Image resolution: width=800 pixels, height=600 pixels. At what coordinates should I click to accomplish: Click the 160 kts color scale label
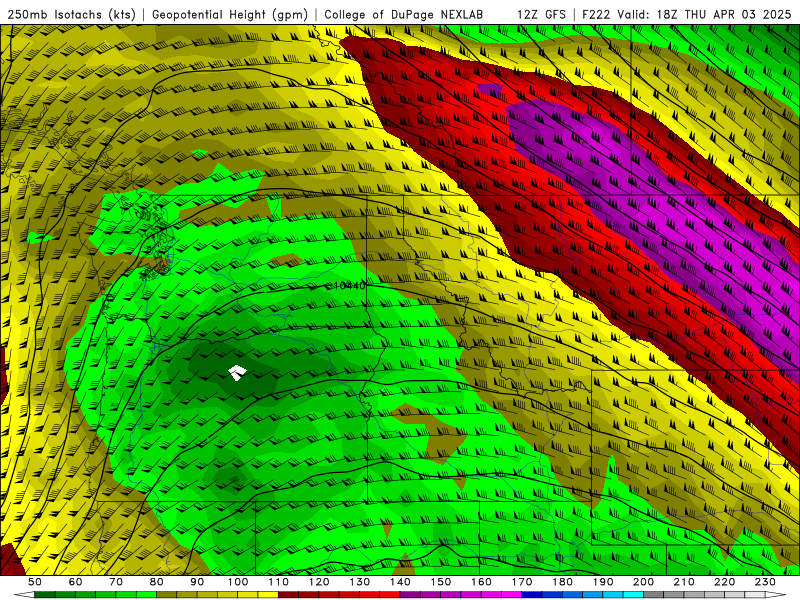click(x=482, y=582)
